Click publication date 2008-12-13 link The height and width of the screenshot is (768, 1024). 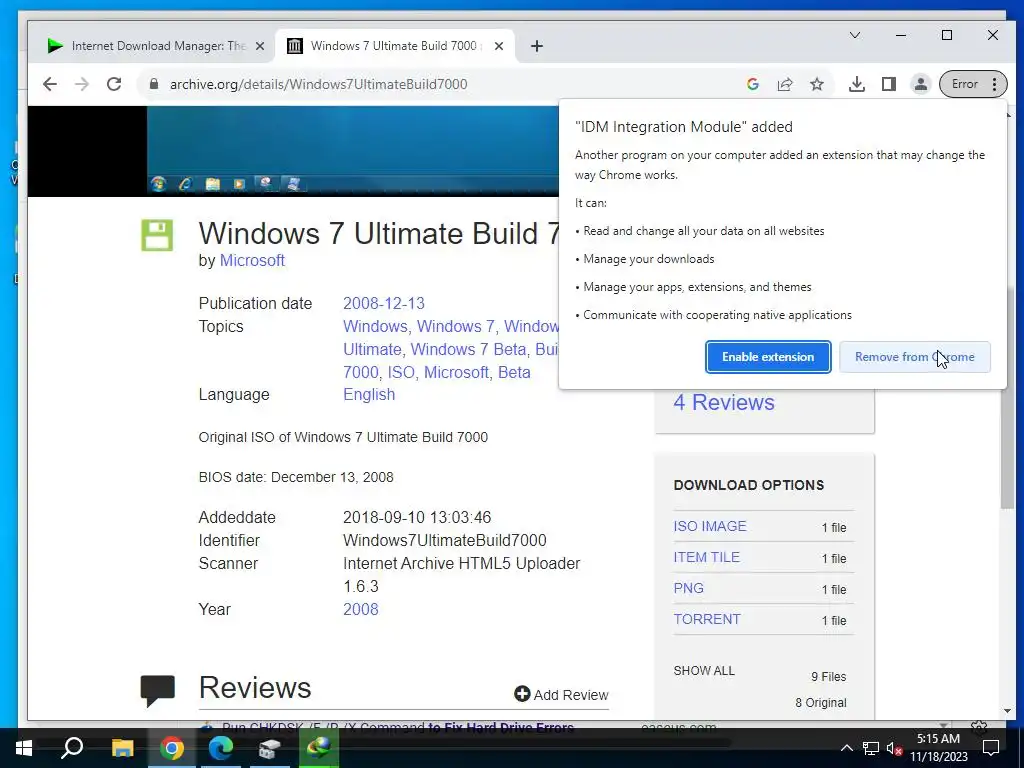coord(384,304)
